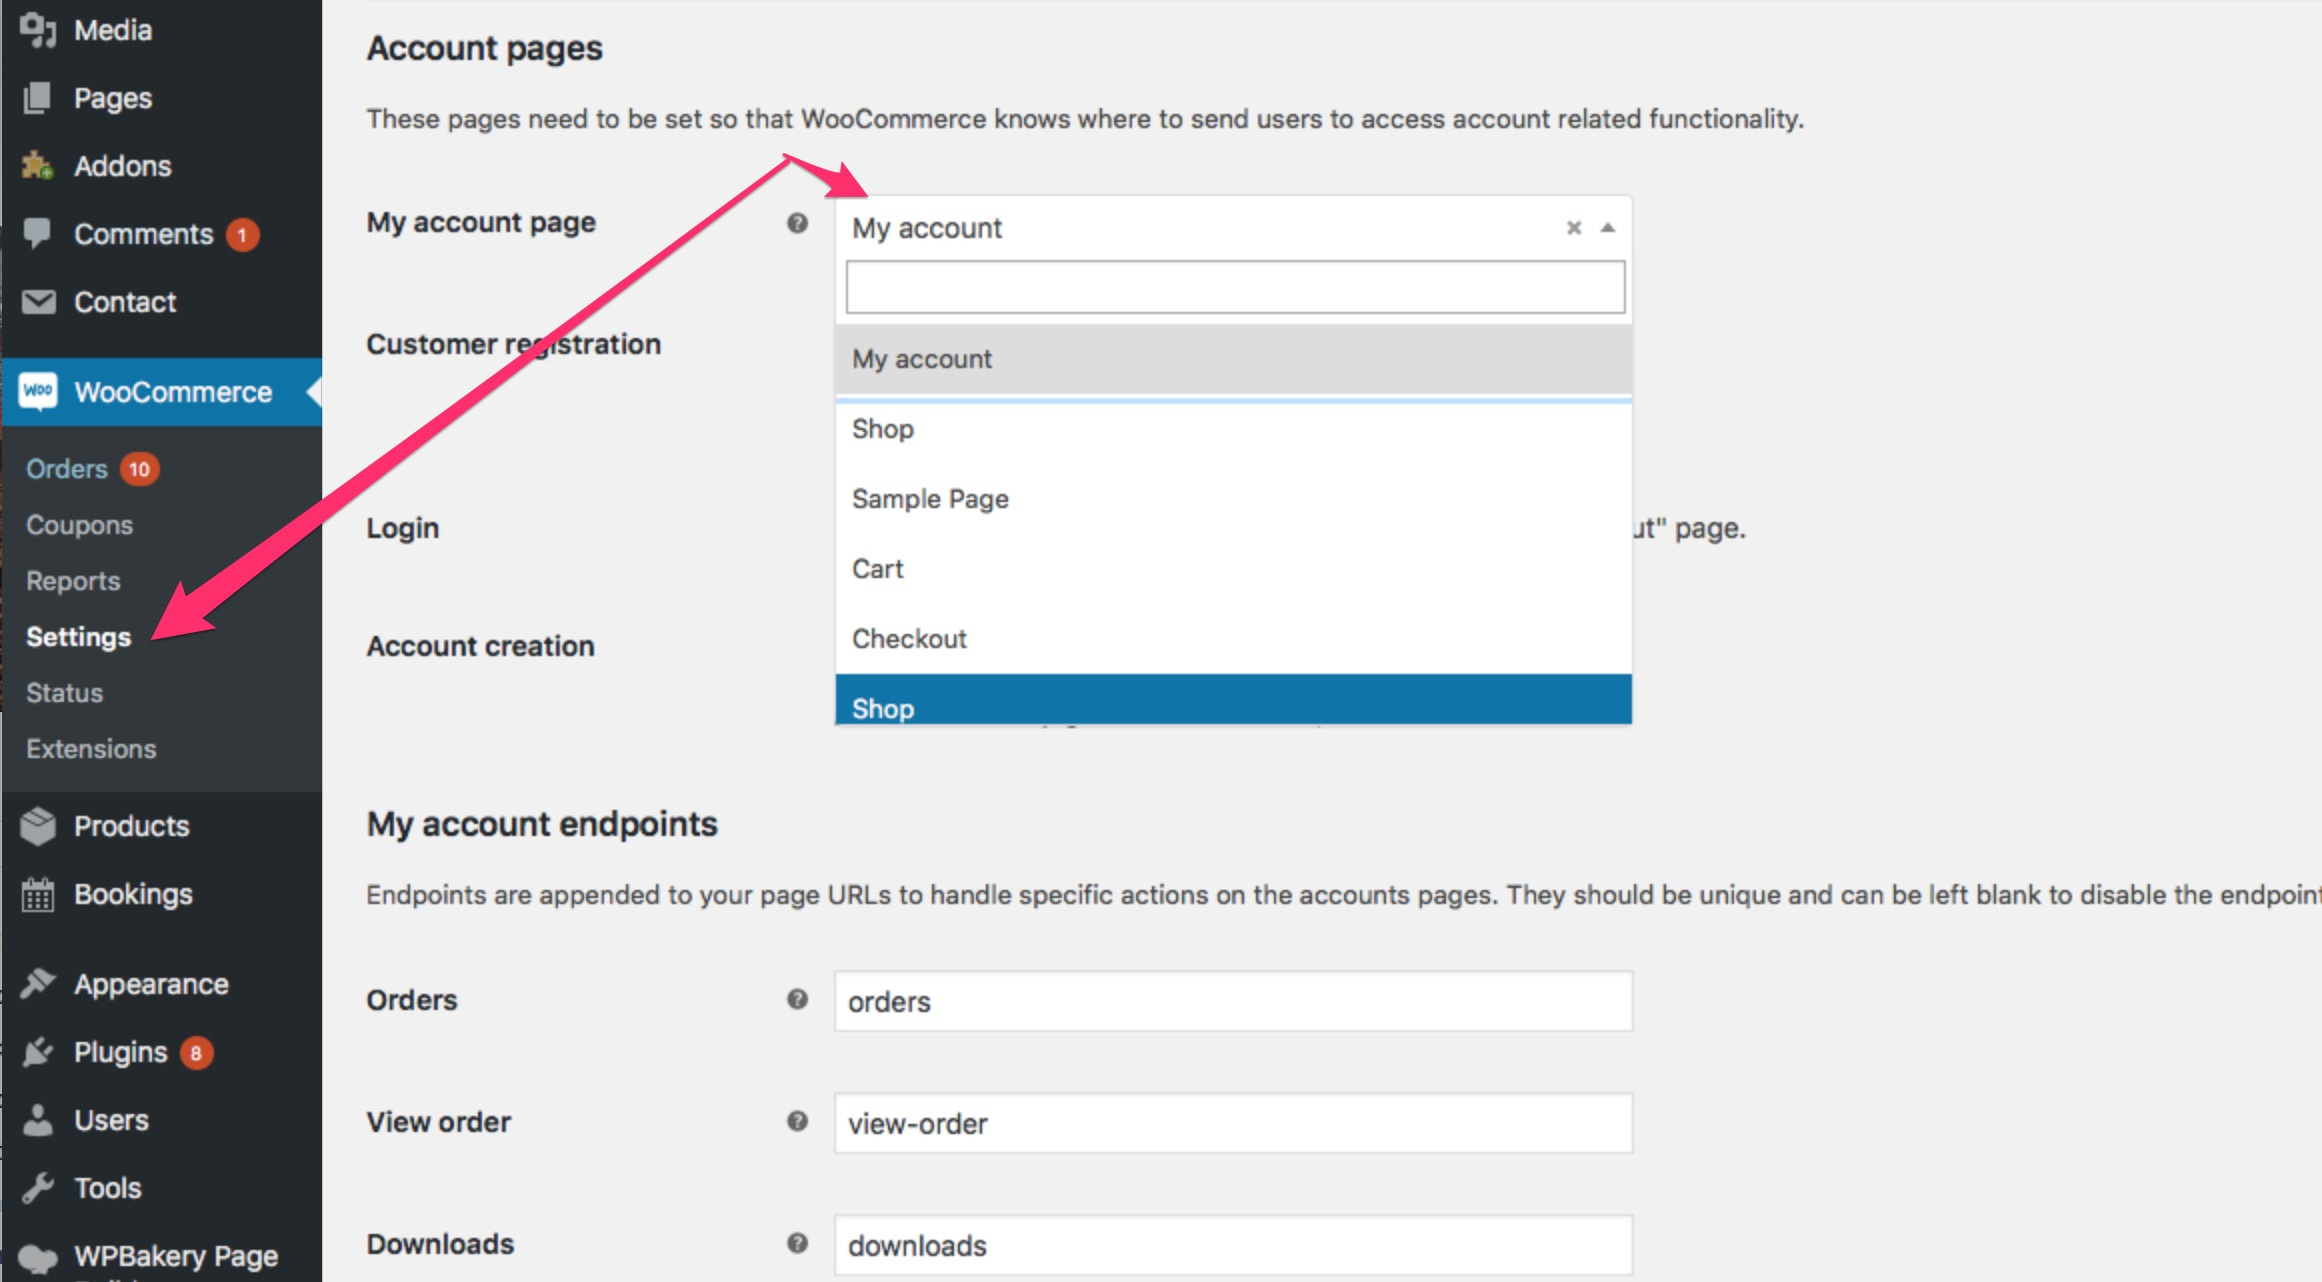Screen dimensions: 2322x1282
Task: Click the Customer registration label
Action: pos(514,344)
